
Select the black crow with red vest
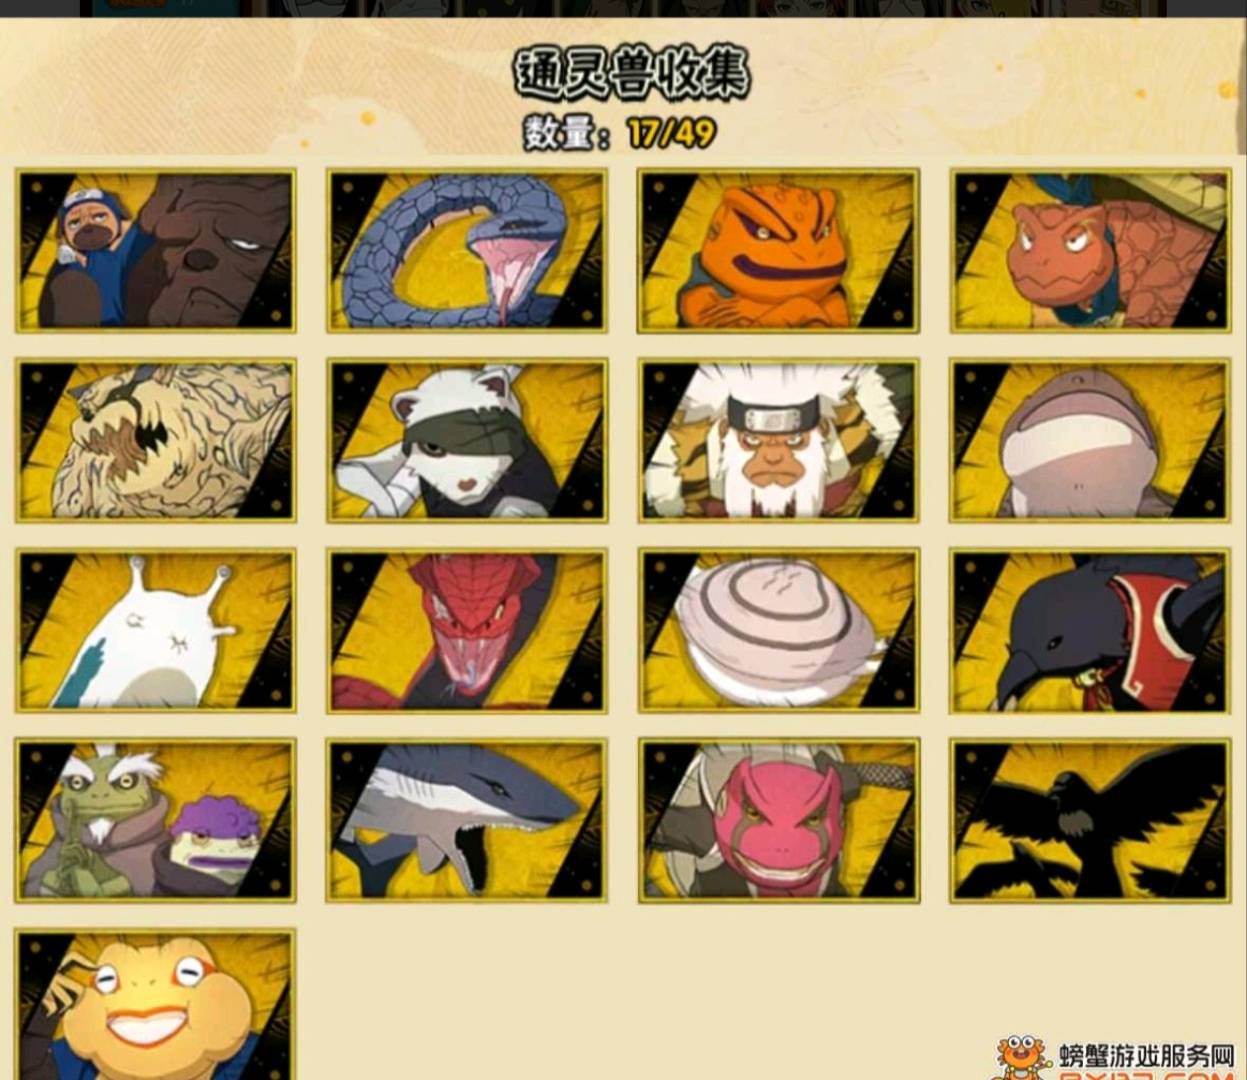pos(1091,631)
